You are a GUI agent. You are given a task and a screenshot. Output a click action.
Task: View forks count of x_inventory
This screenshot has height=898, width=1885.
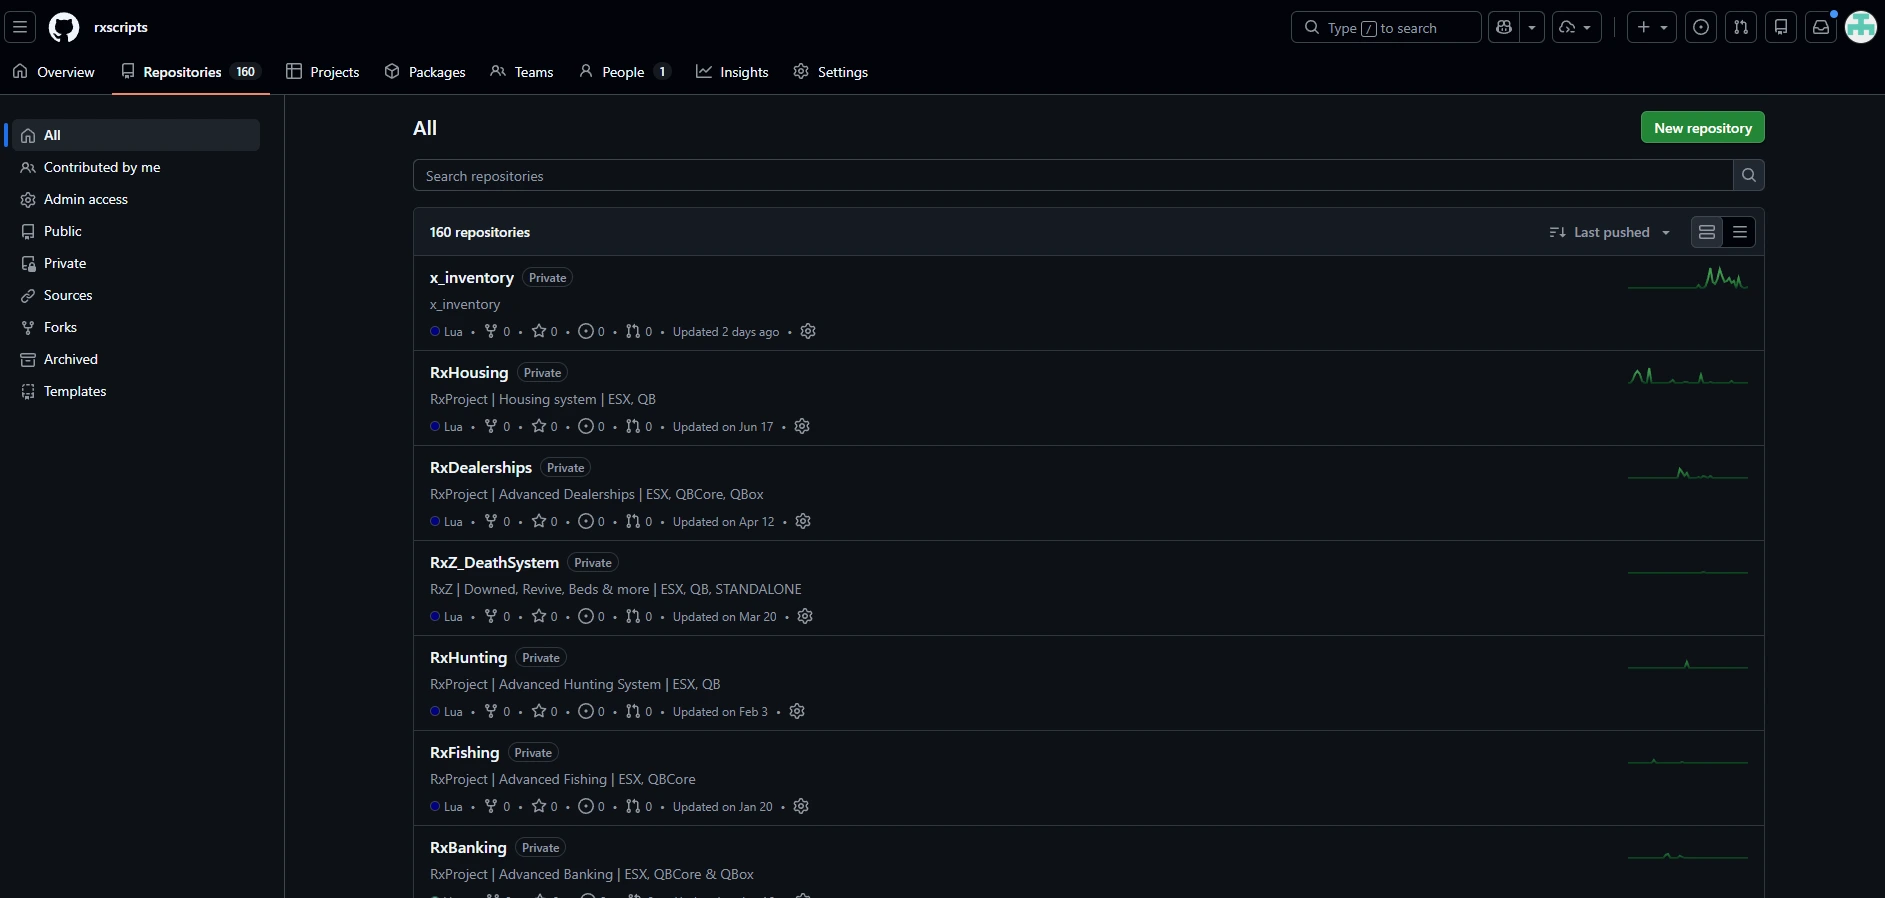point(497,331)
